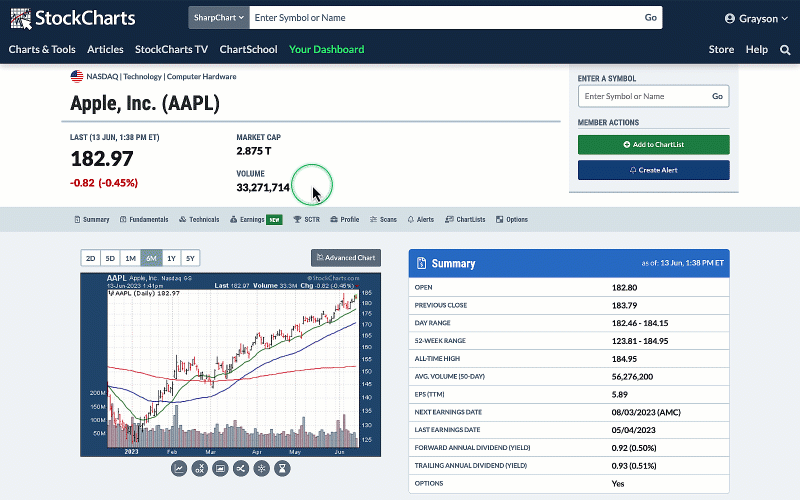Open Charts & Tools menu
Image resolution: width=800 pixels, height=500 pixels.
[42, 49]
